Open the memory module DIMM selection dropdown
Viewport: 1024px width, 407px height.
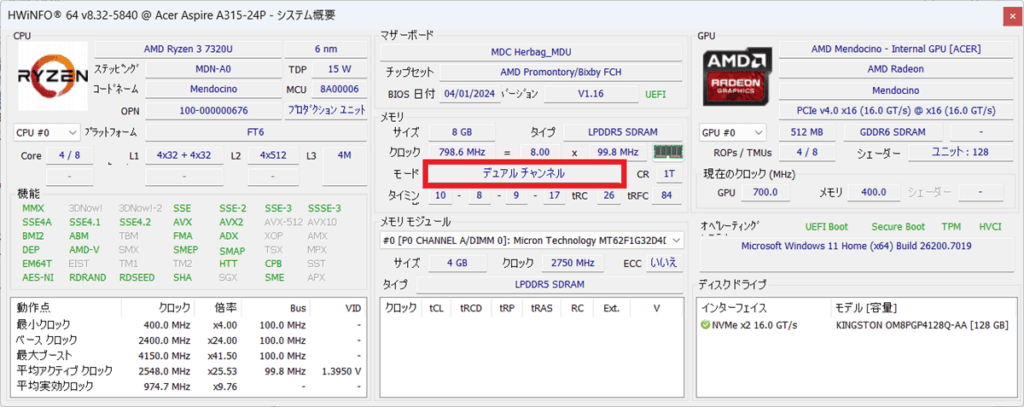click(532, 240)
